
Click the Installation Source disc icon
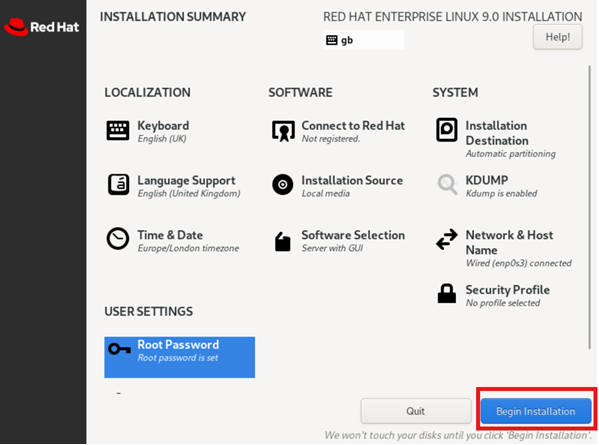283,185
